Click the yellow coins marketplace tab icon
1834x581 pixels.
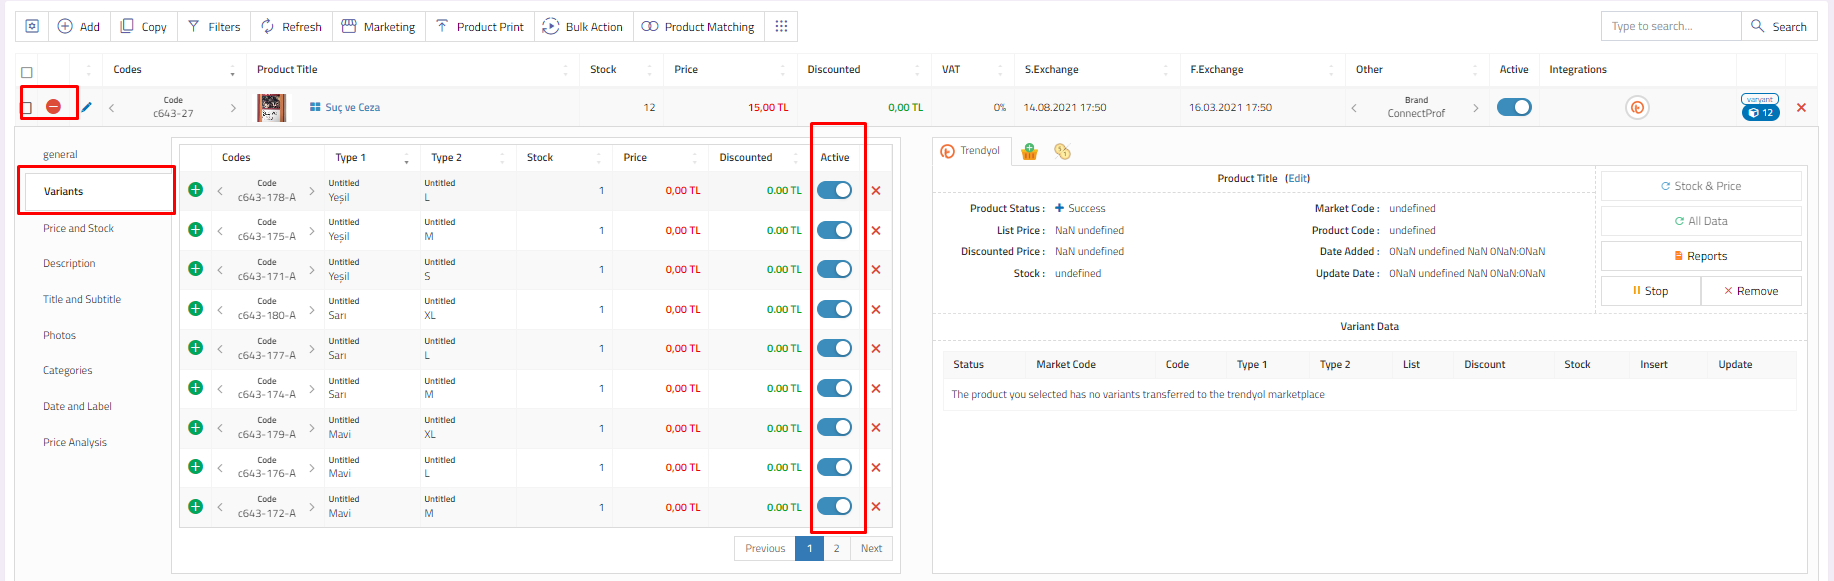pos(1062,152)
